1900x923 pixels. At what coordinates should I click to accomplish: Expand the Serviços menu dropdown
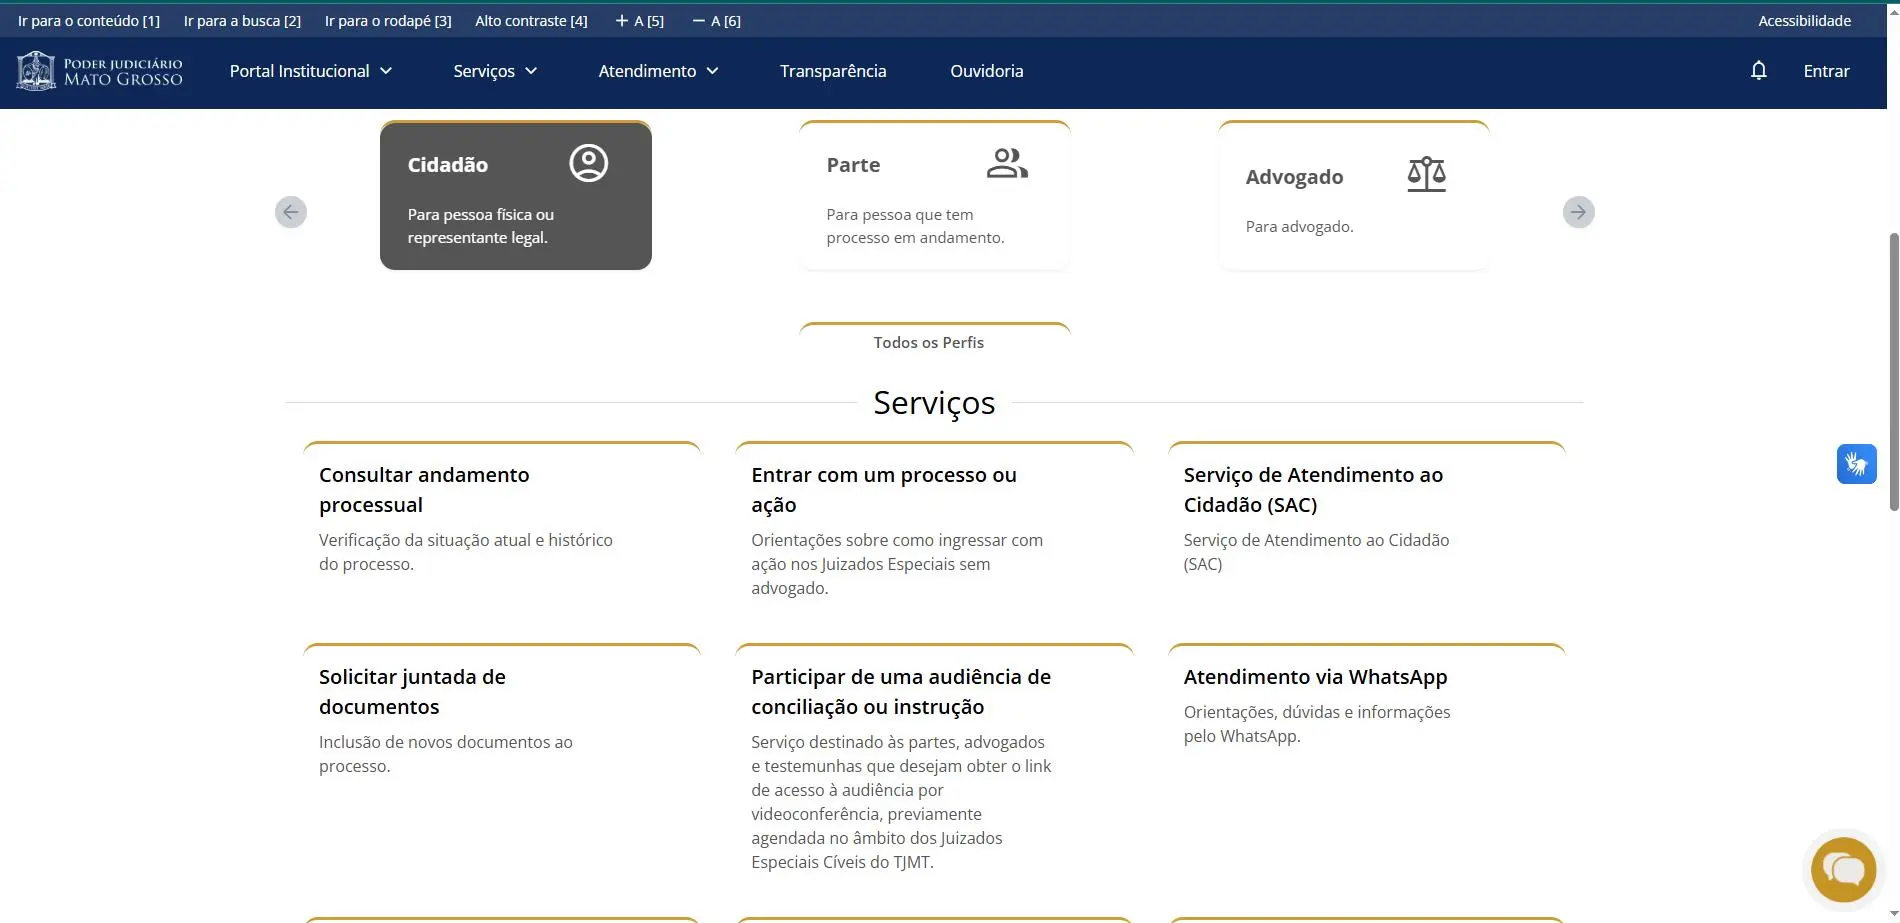click(x=495, y=71)
